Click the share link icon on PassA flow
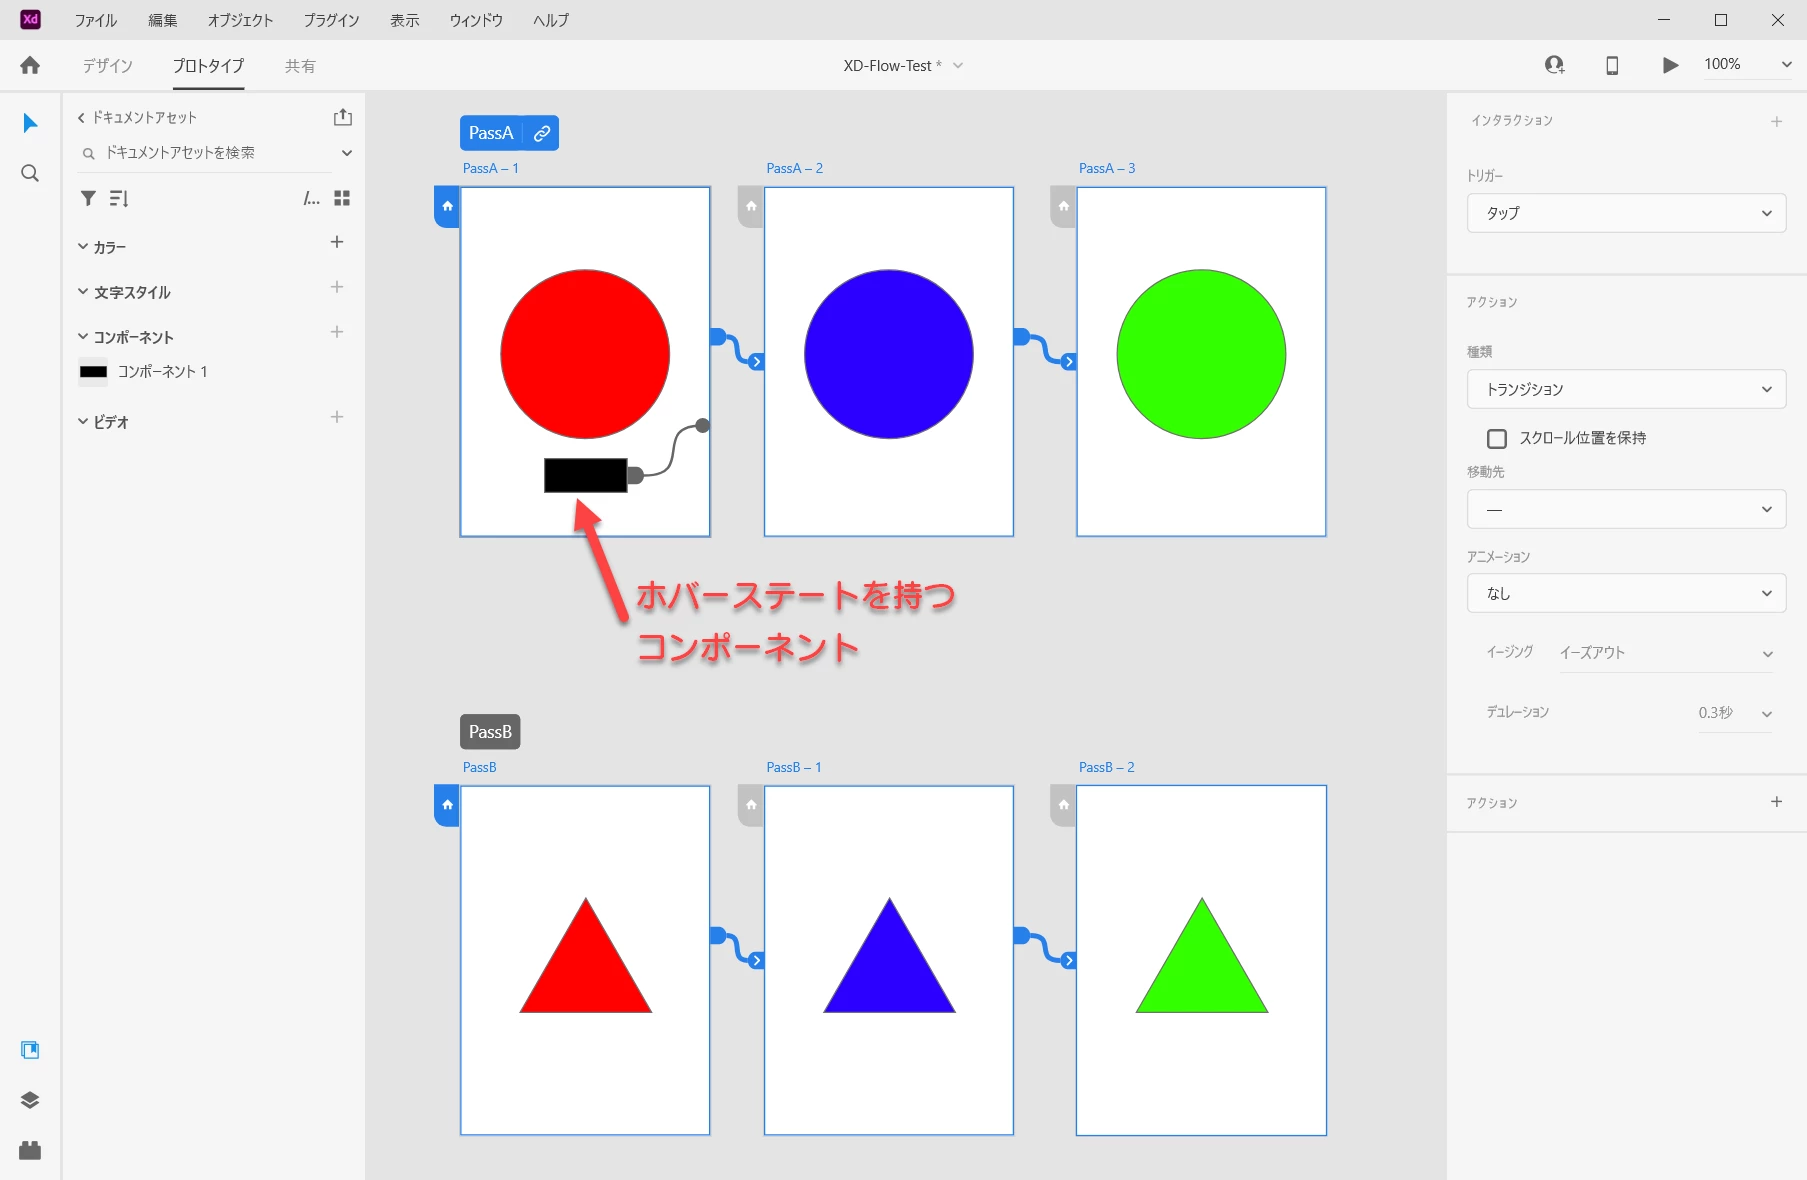 (542, 133)
